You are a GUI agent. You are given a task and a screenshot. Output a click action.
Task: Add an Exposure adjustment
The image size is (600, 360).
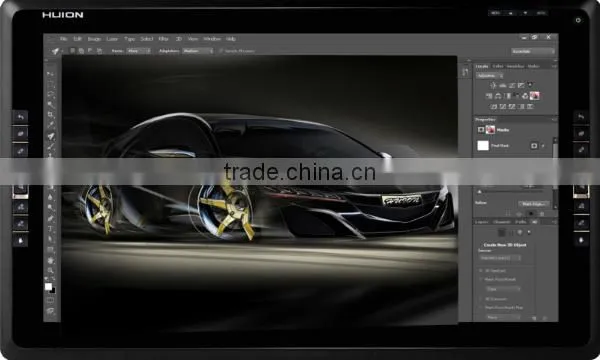point(521,85)
